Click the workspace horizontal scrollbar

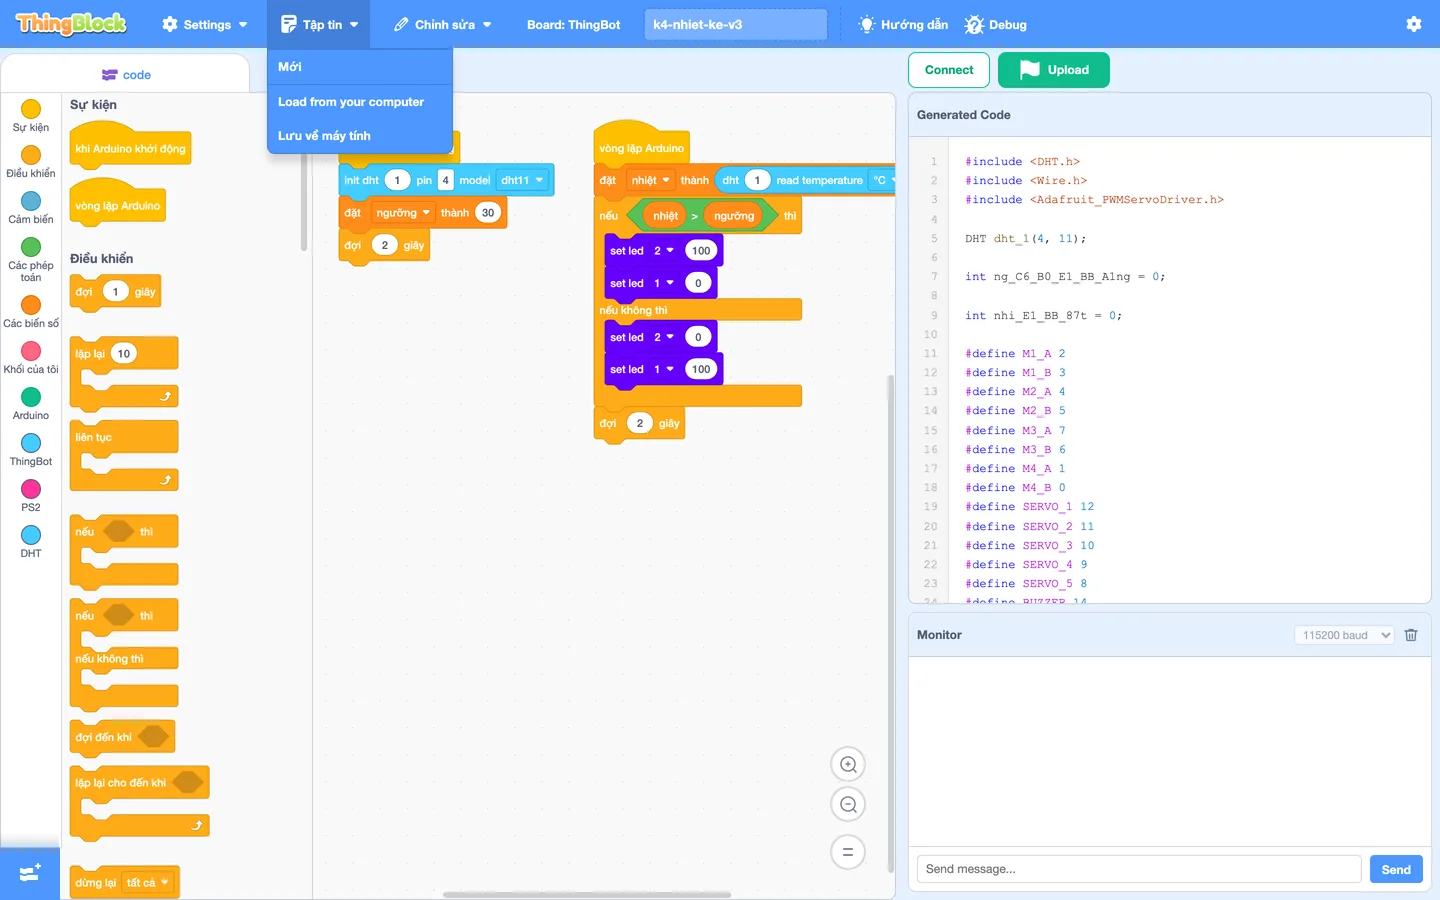coord(587,894)
